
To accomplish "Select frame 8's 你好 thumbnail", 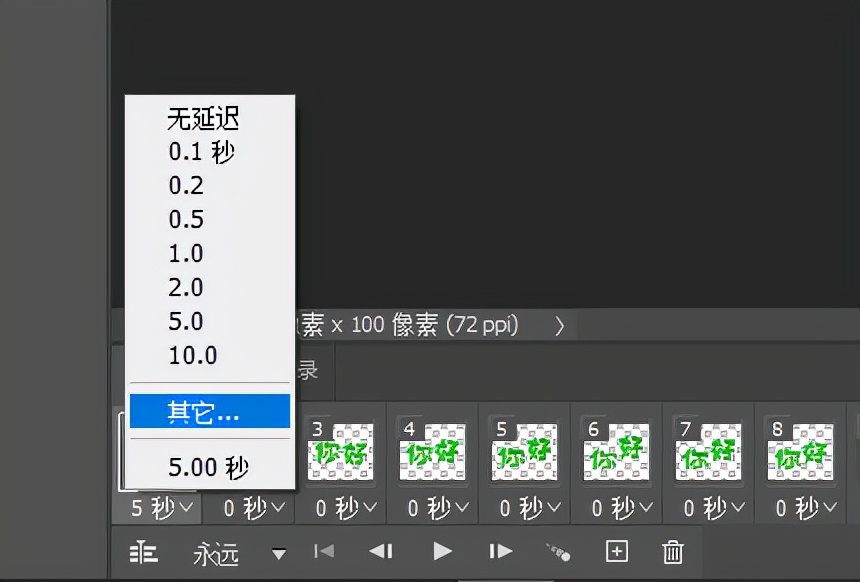I will click(800, 452).
